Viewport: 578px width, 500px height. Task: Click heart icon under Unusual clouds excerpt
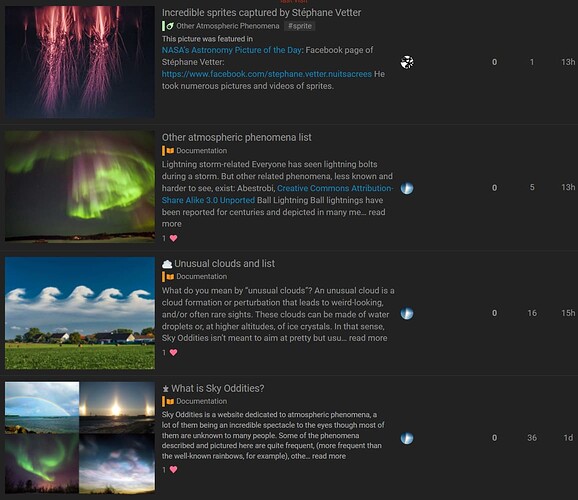point(173,353)
